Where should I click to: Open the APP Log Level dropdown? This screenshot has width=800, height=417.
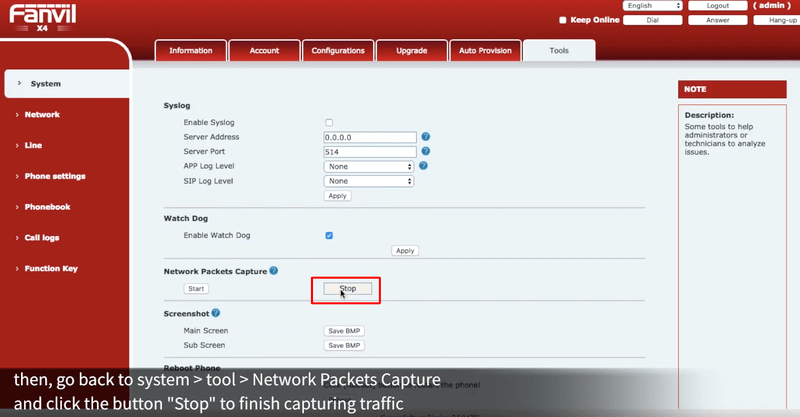pos(368,166)
